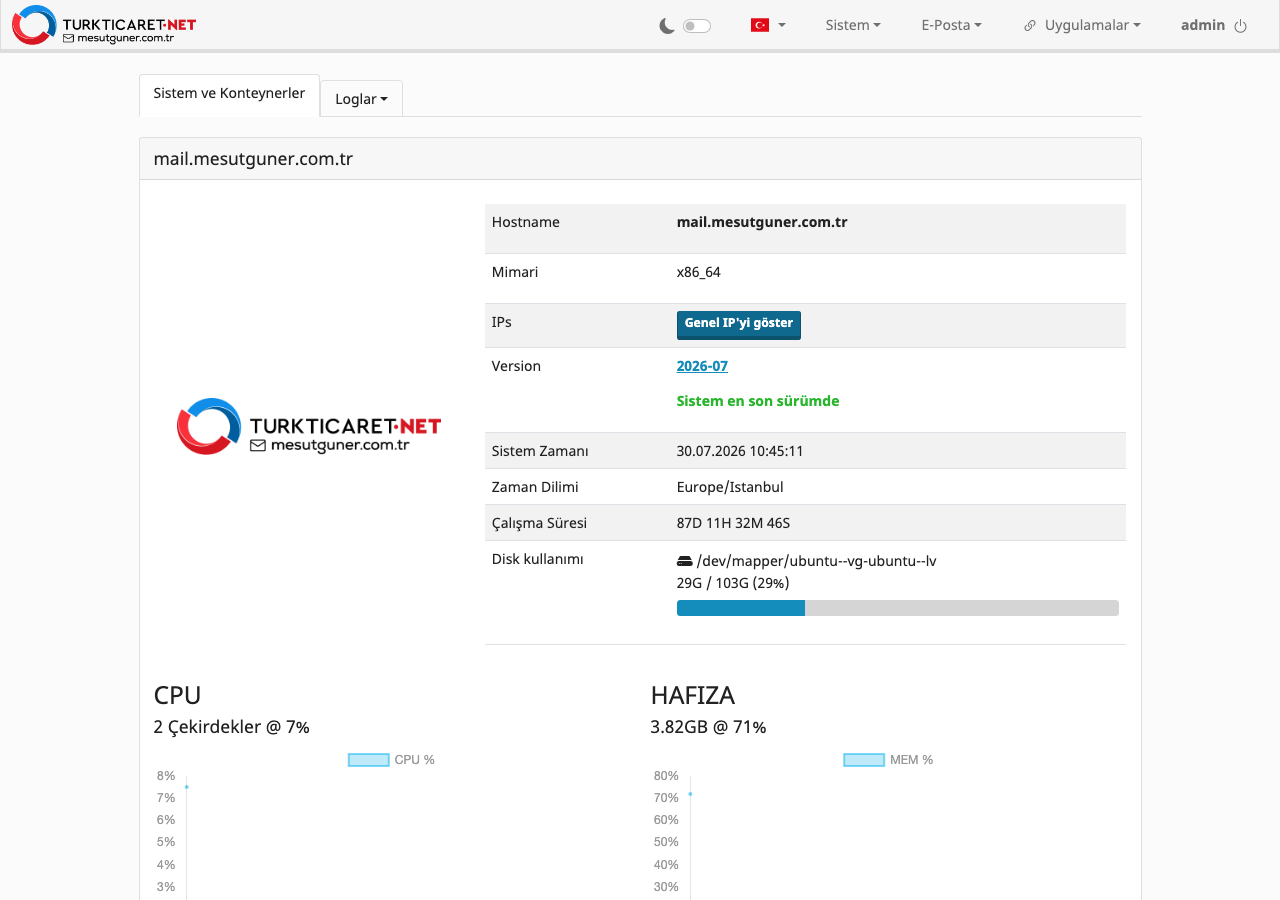Toggle the dark mode switch
This screenshot has height=900, width=1280.
click(x=697, y=26)
